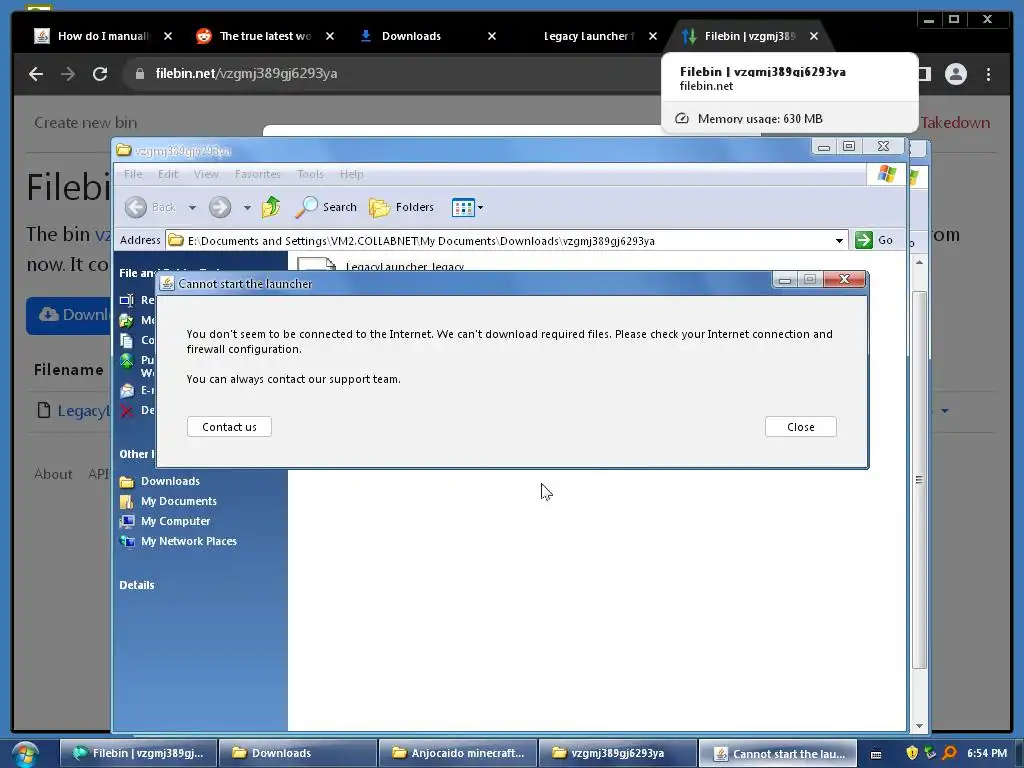This screenshot has height=768, width=1024.
Task: Click the Forward arrow in Explorer toolbar
Action: click(x=220, y=207)
